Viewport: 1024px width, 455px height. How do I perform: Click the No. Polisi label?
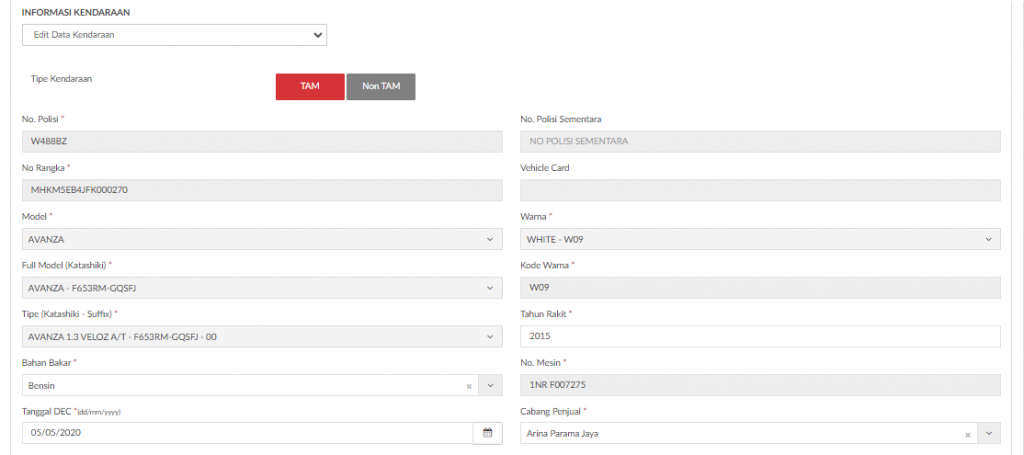[40, 119]
